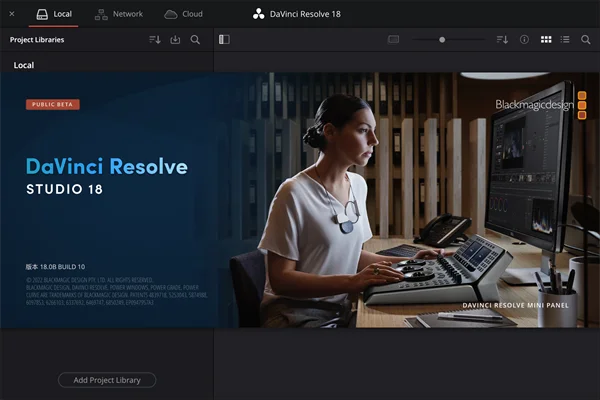Select the Local library entry
This screenshot has width=600, height=400.
(x=24, y=65)
